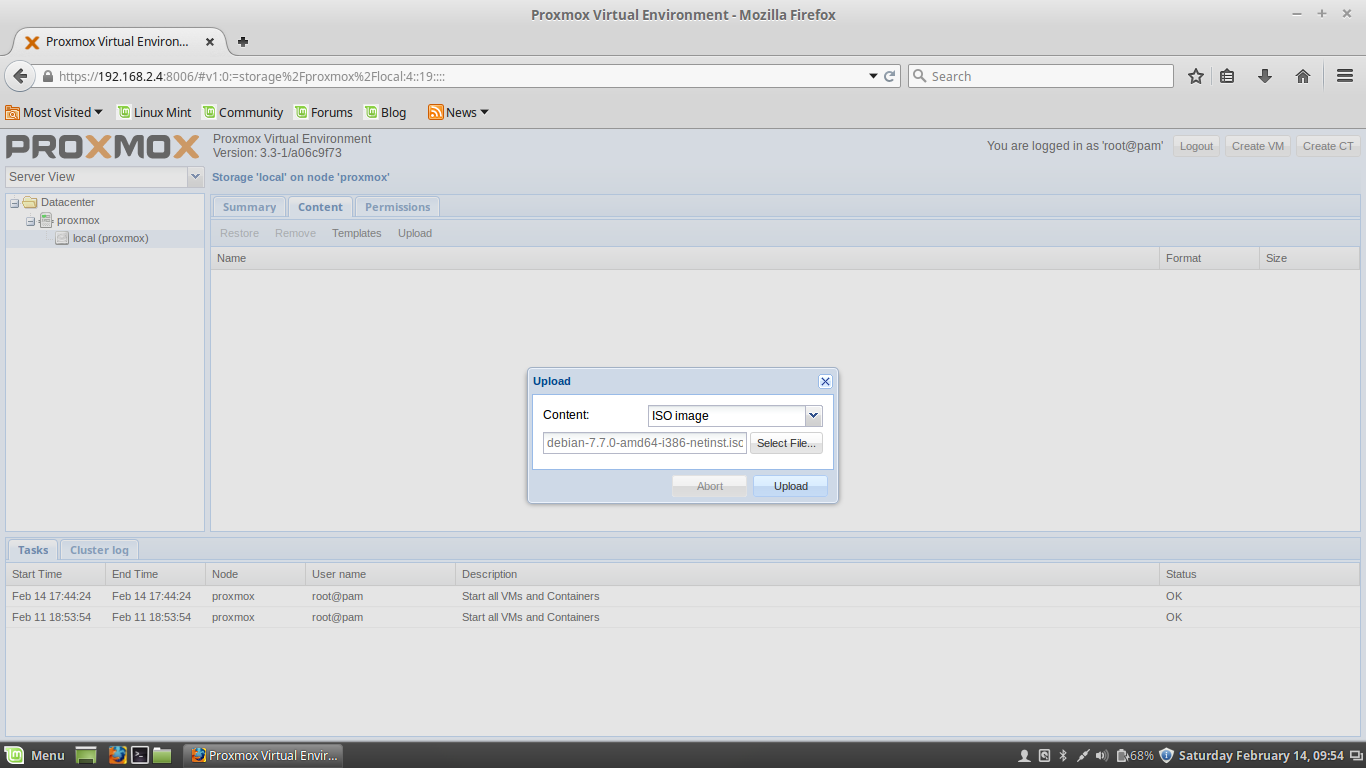The width and height of the screenshot is (1366, 768).
Task: Click the Upload button in the dialog
Action: [791, 486]
